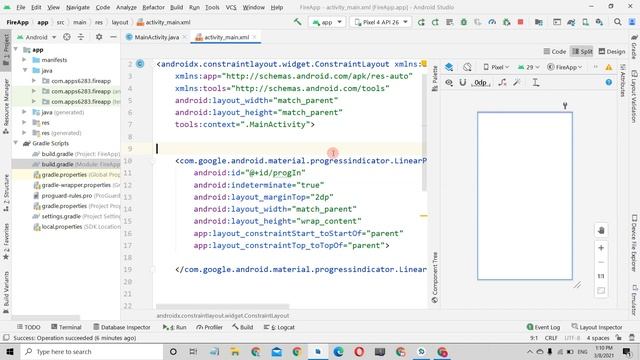Click the project panel settings gear icon
Viewport: 640px width, 360px height.
click(99, 37)
